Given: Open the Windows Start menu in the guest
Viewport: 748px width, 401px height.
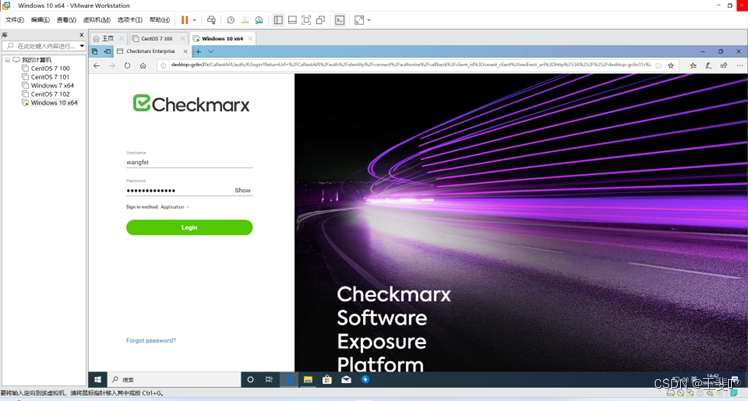Looking at the screenshot, I should coord(97,380).
